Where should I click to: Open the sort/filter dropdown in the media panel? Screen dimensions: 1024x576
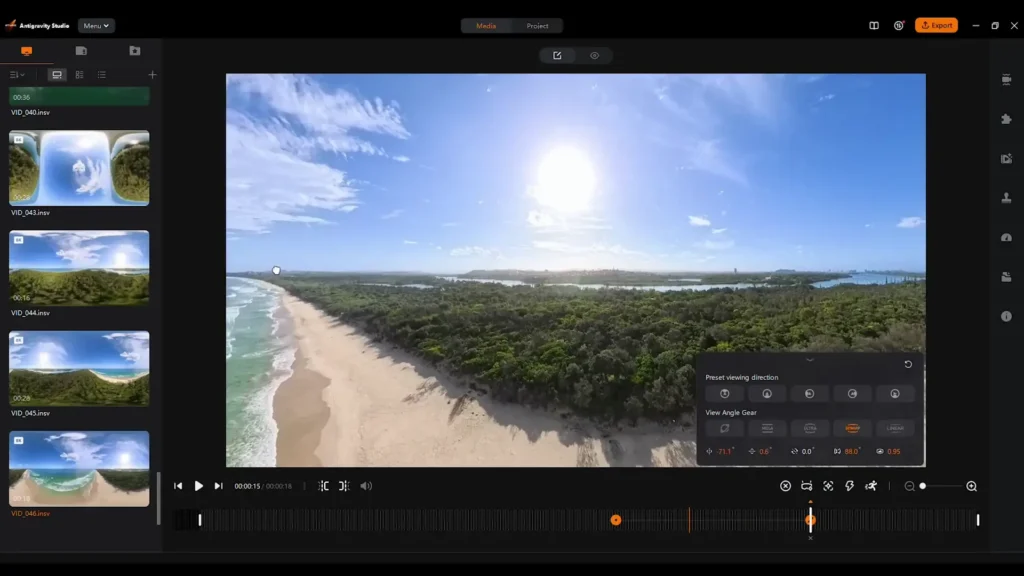pyautogui.click(x=15, y=74)
